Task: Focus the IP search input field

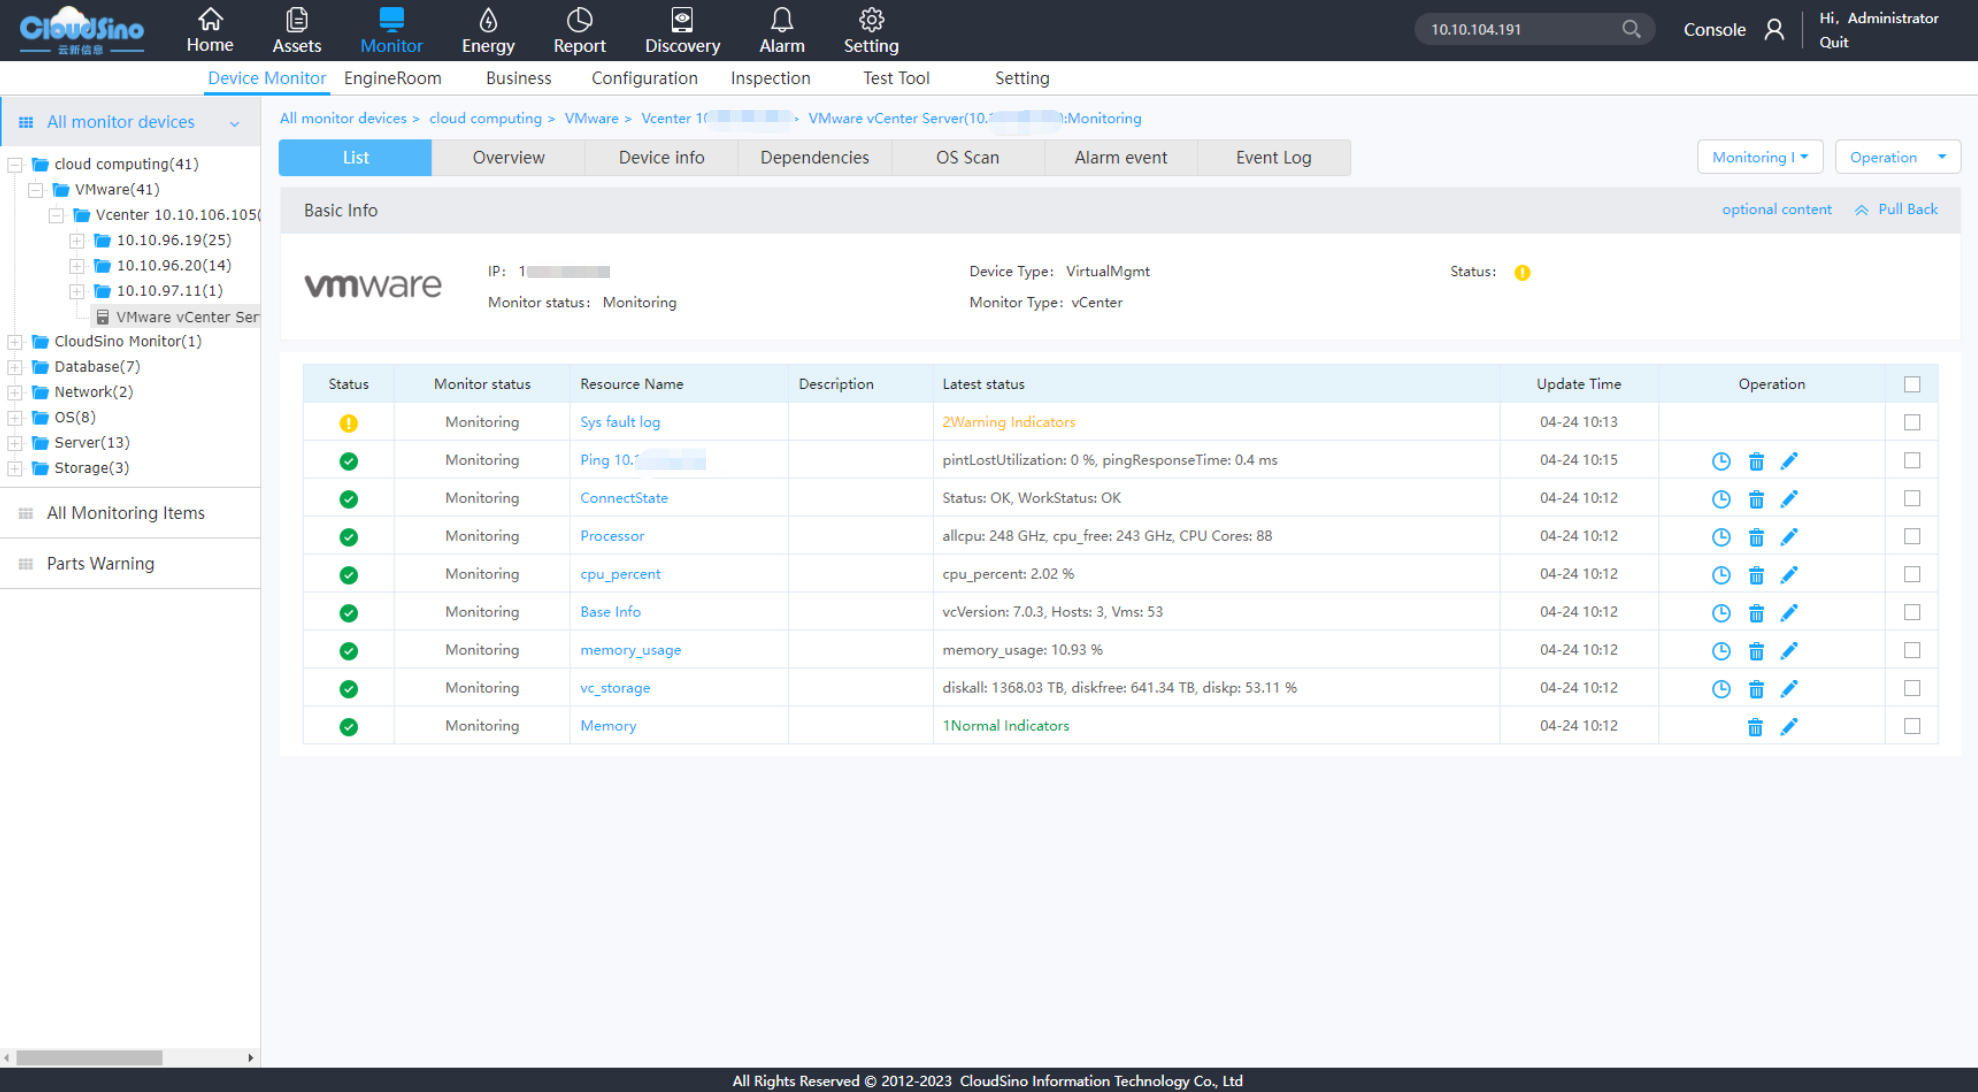Action: coord(1520,29)
